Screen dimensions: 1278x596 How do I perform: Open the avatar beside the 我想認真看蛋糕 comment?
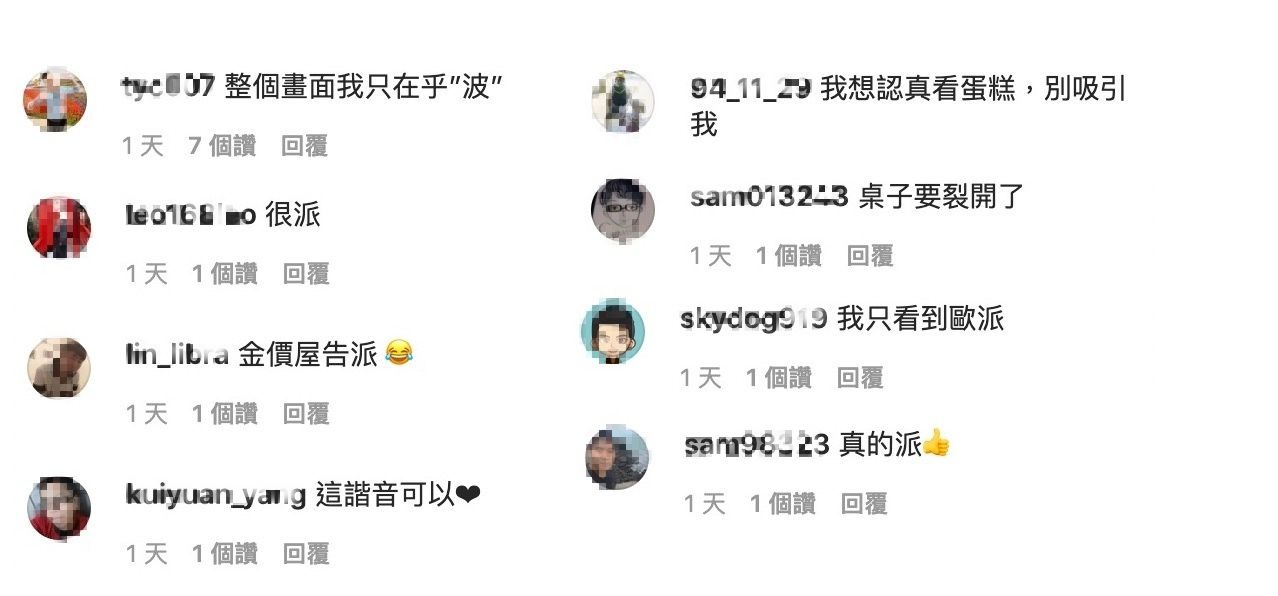point(623,101)
